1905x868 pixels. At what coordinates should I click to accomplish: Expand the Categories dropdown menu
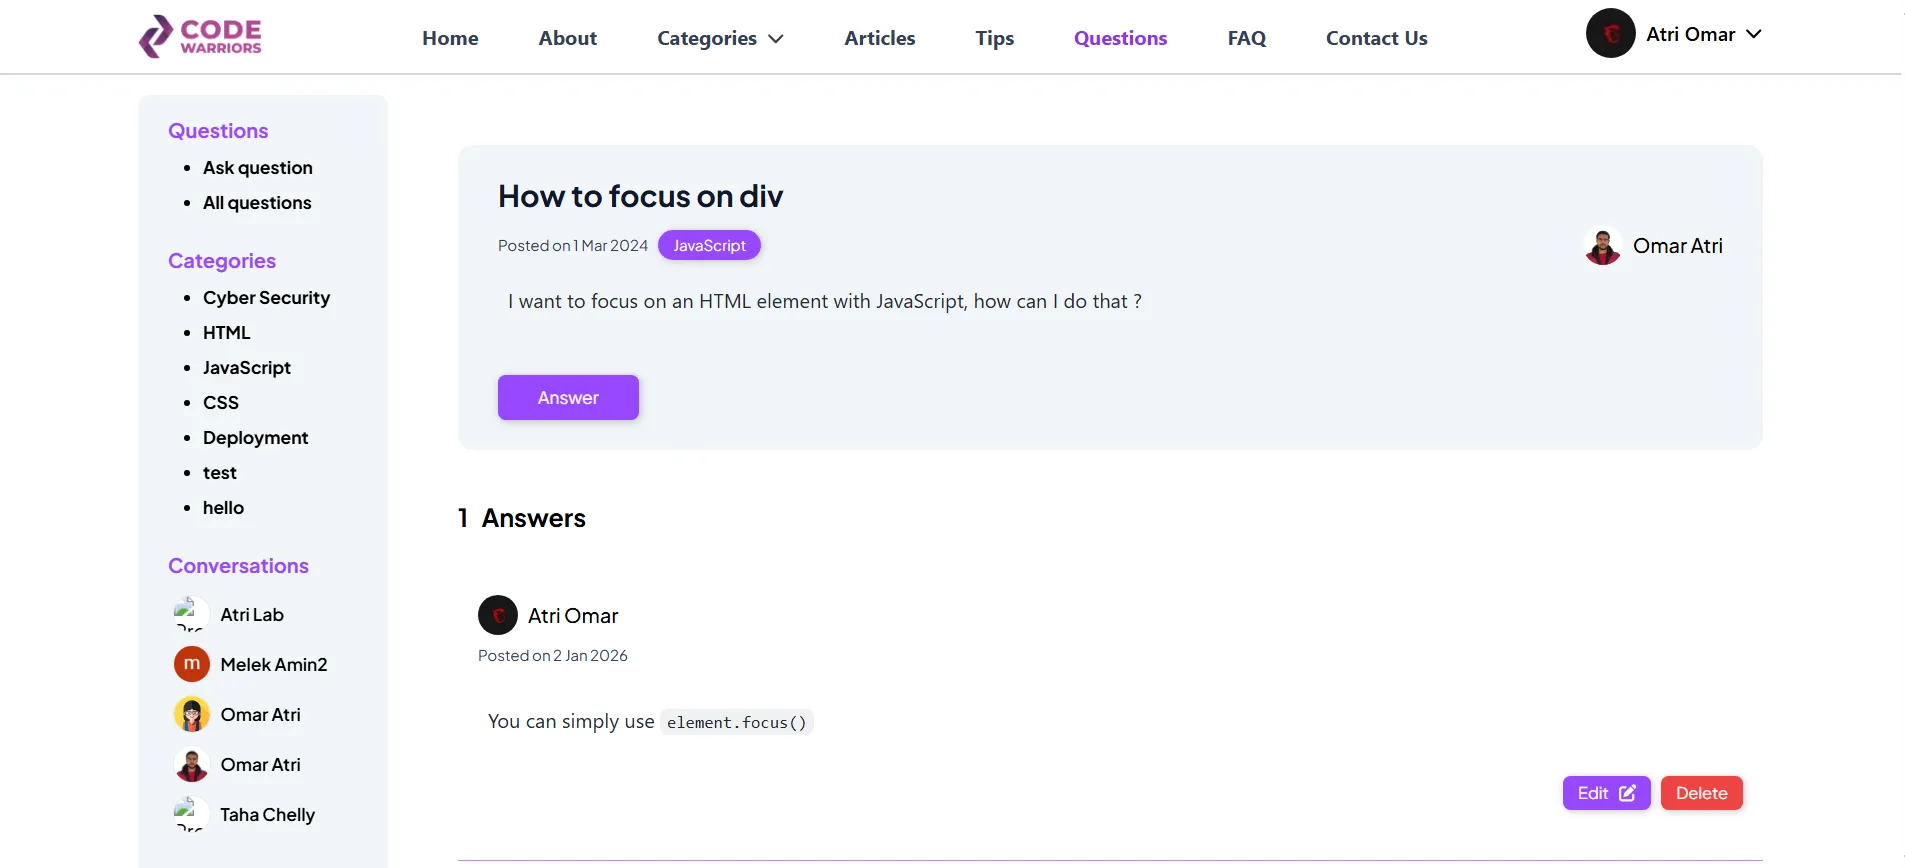[719, 38]
